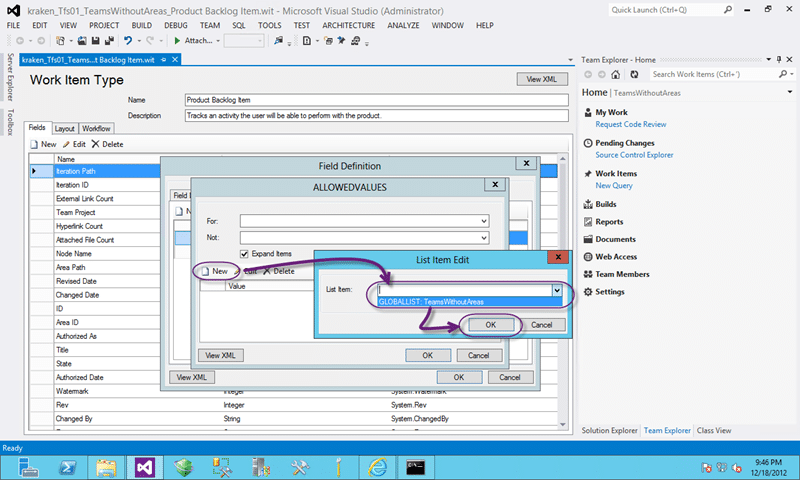Open the TEAM menu
The width and height of the screenshot is (800, 480).
[x=210, y=26]
